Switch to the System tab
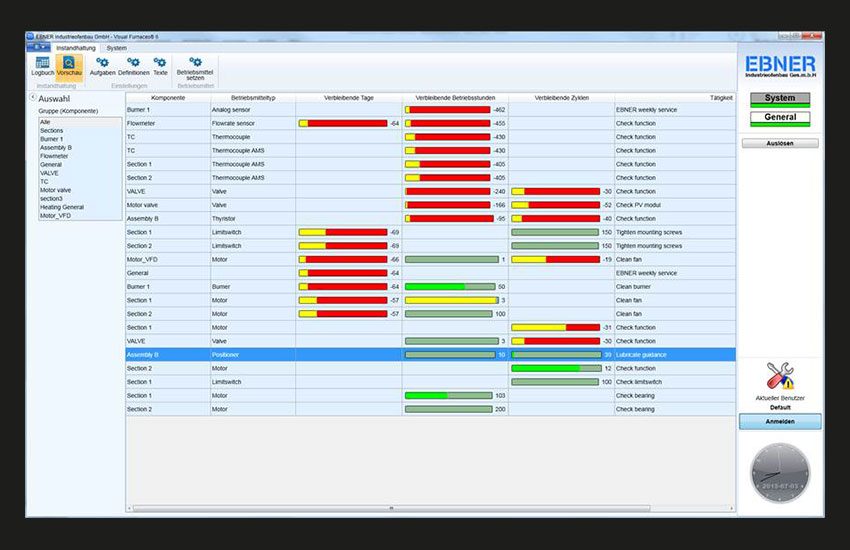 click(x=117, y=48)
